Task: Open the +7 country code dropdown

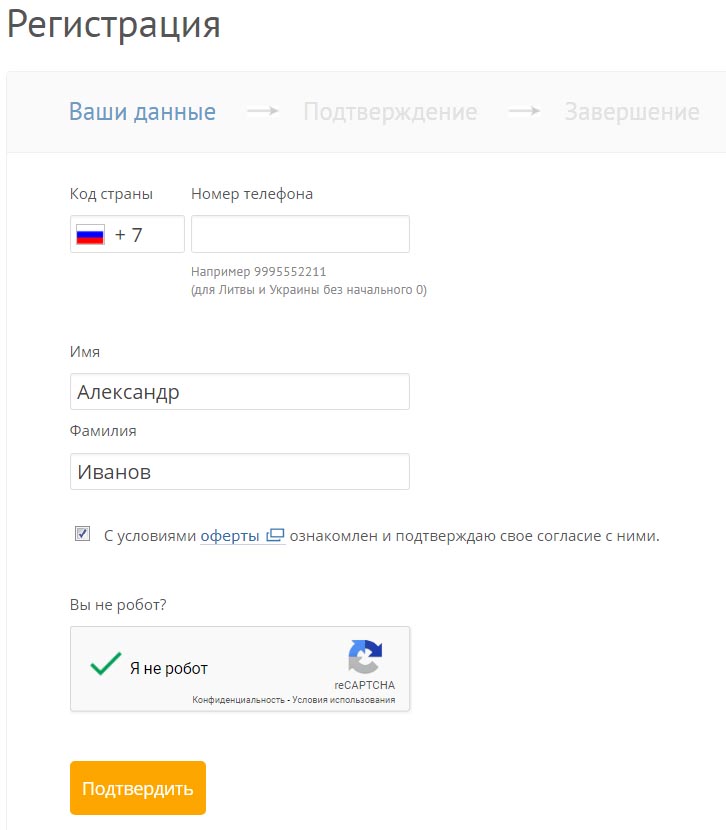Action: (x=127, y=235)
